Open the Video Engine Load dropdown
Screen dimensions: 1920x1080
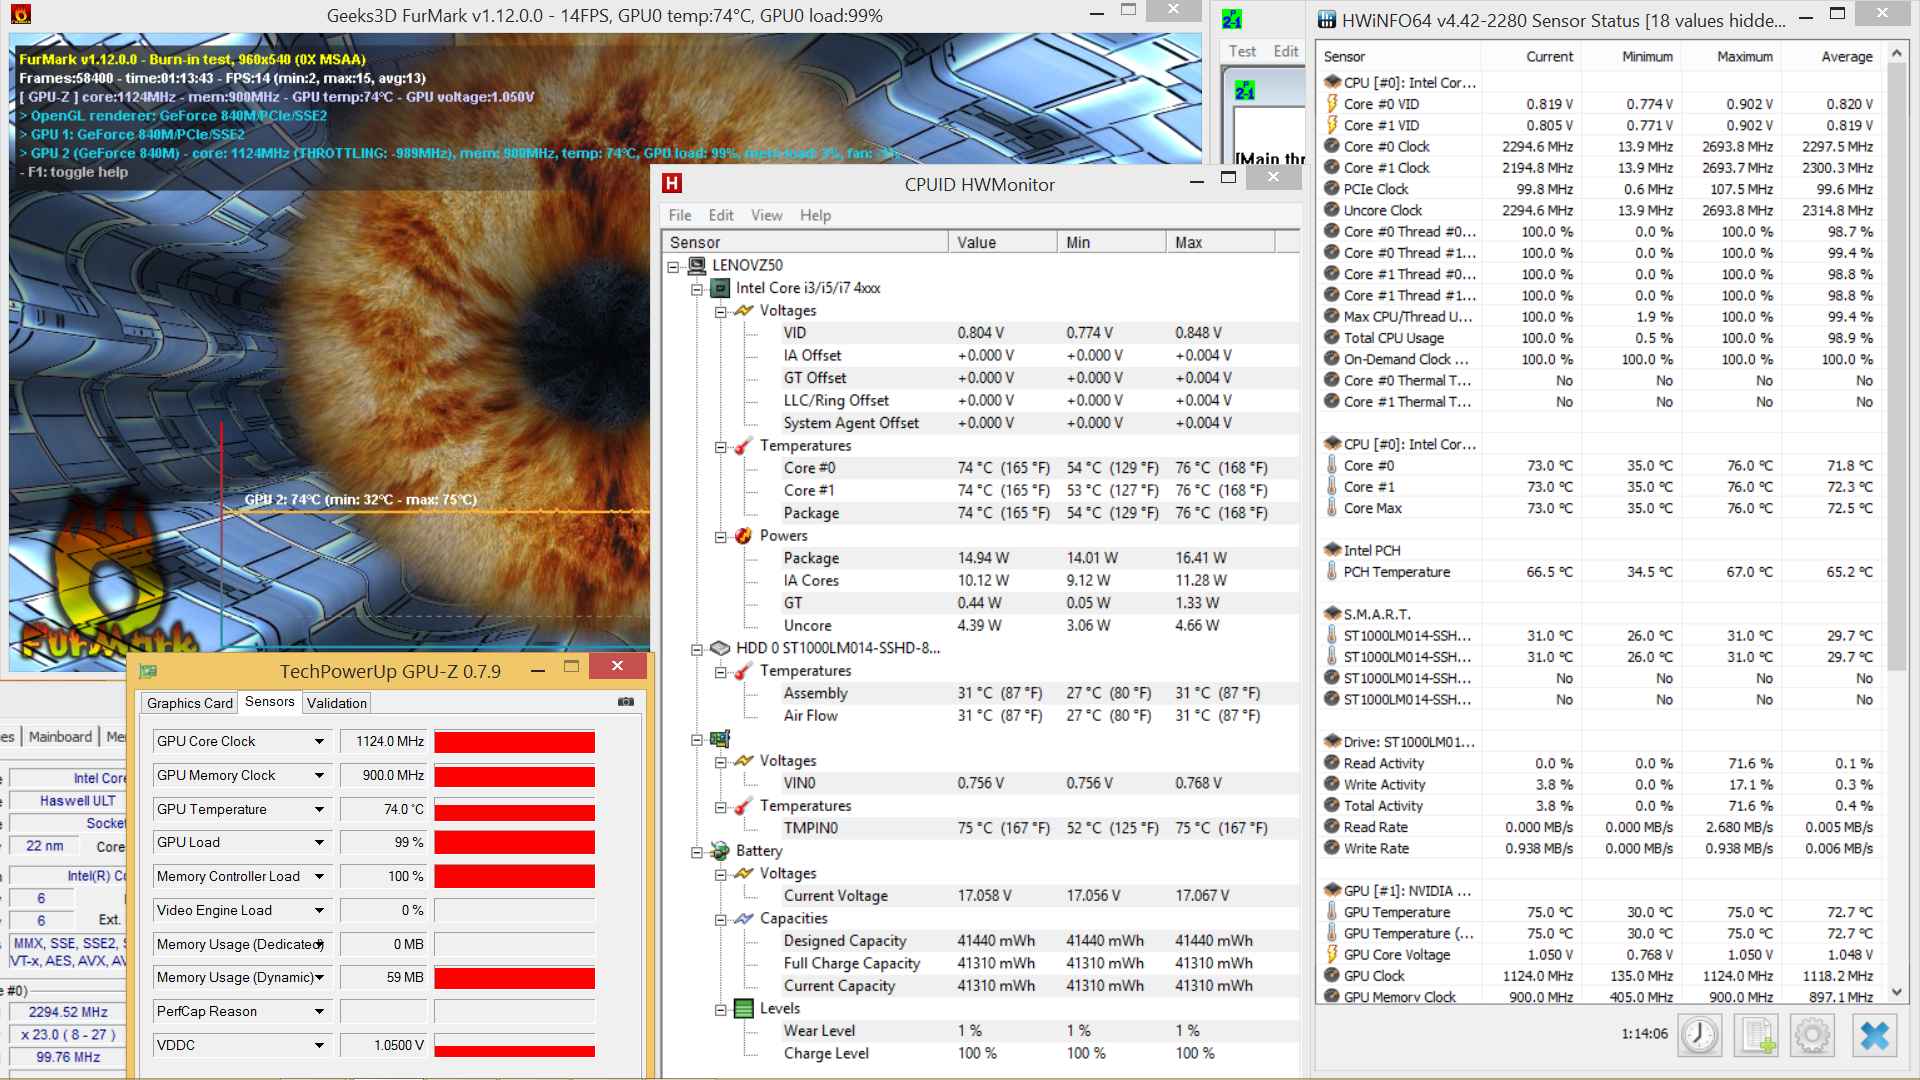319,910
